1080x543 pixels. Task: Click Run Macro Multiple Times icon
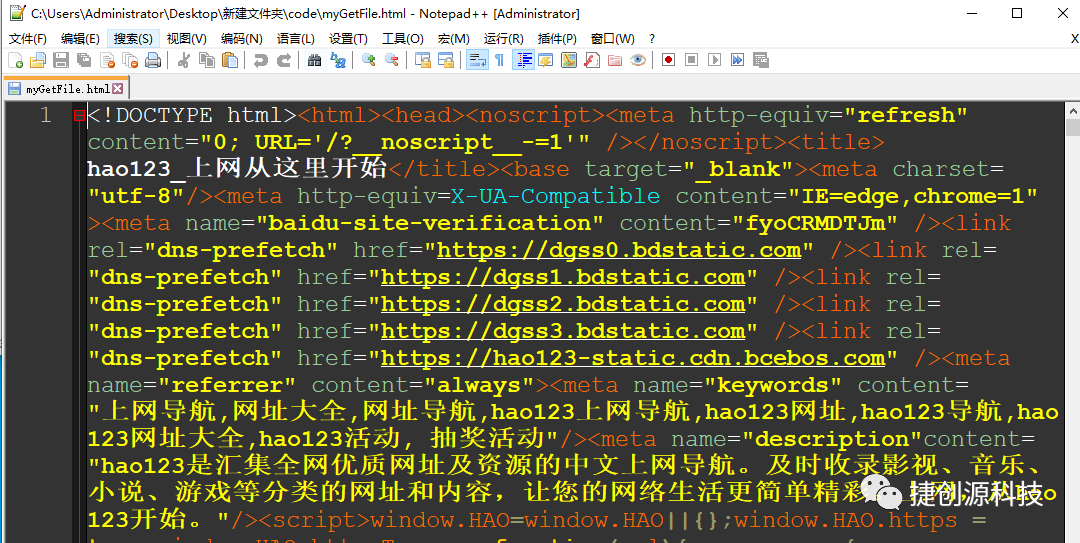click(x=738, y=60)
